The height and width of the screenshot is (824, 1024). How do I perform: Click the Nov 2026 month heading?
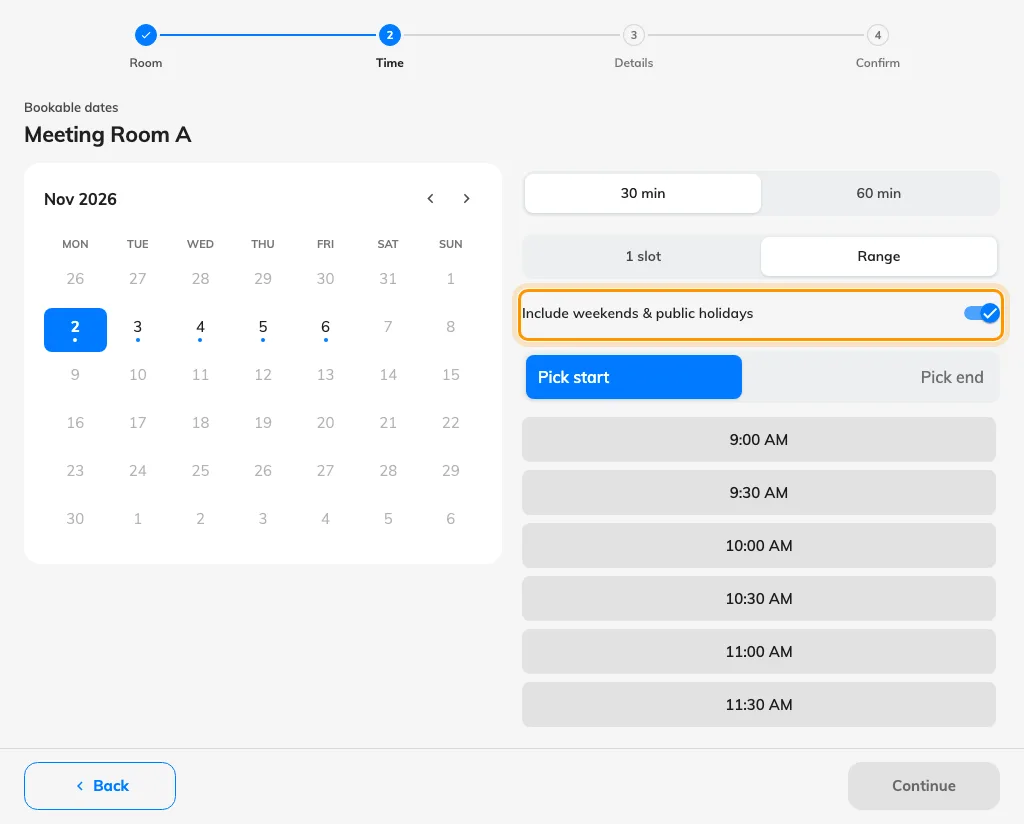(80, 199)
